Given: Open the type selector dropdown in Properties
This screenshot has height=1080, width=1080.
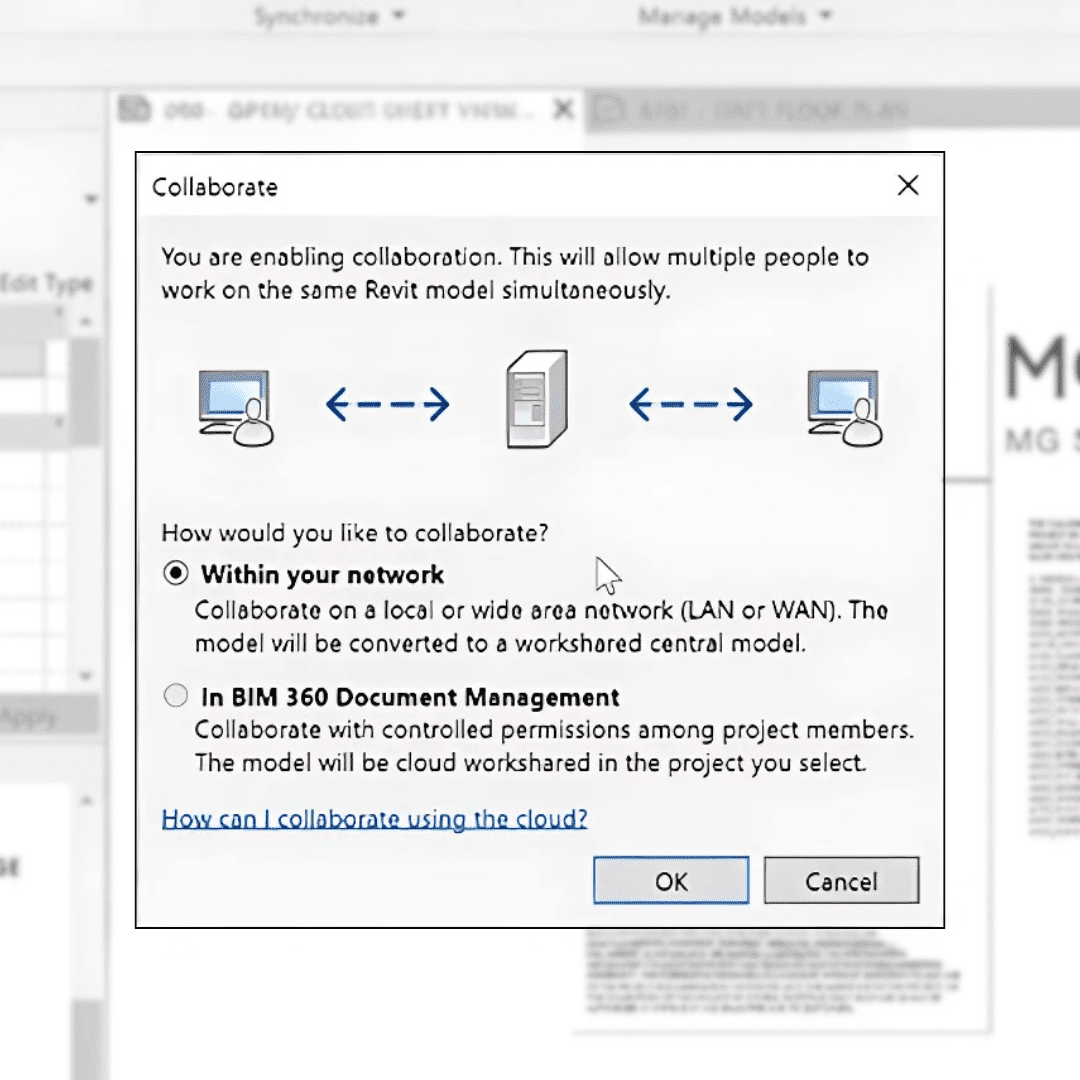Looking at the screenshot, I should [x=91, y=200].
